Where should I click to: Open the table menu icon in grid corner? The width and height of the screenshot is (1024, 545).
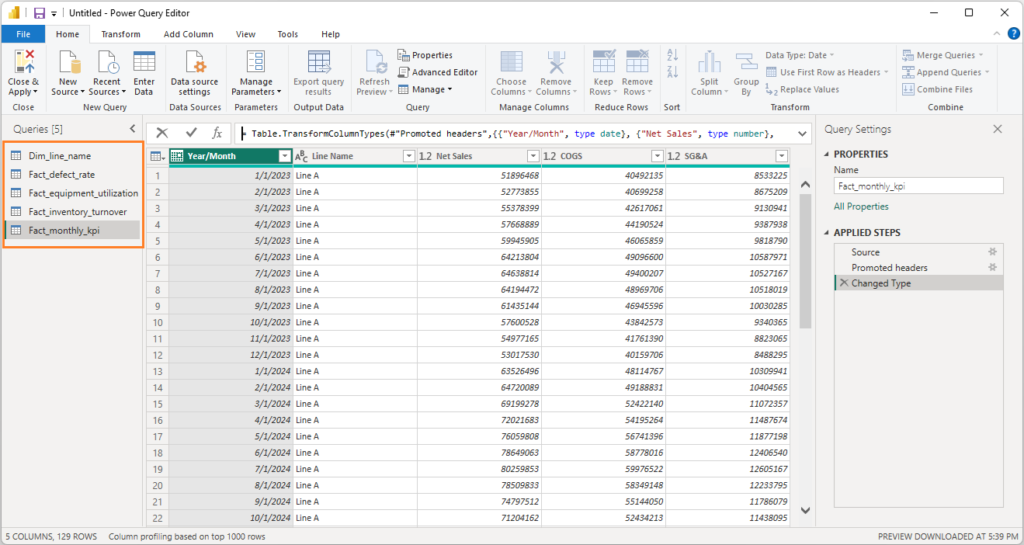(x=157, y=156)
